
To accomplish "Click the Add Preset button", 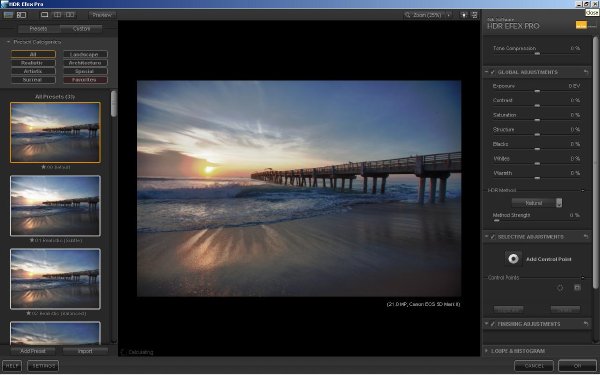I will [33, 351].
